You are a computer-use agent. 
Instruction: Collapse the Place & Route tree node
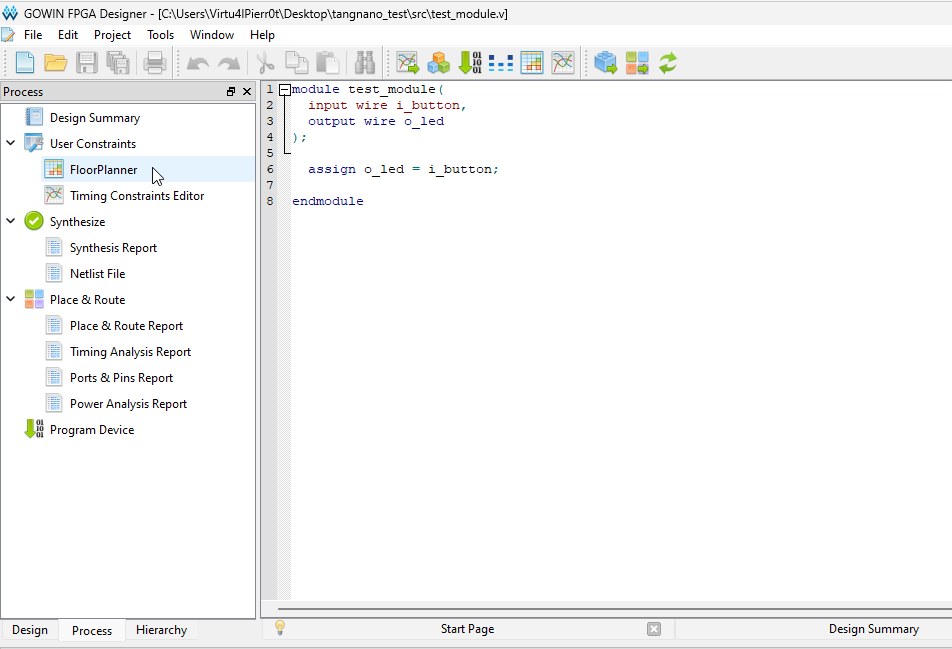coord(10,299)
